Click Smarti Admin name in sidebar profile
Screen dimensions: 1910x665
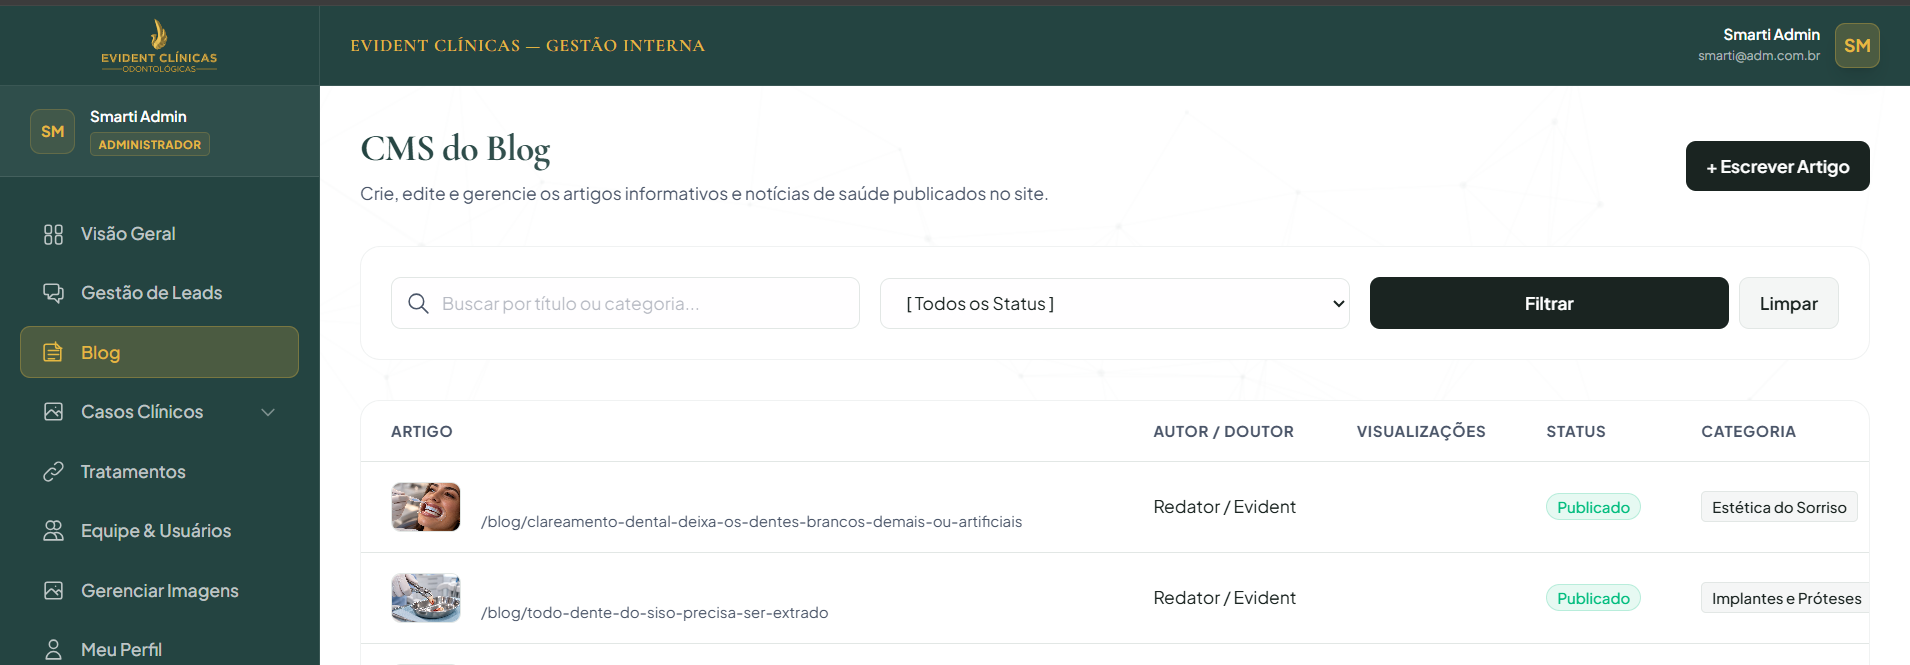pyautogui.click(x=138, y=116)
